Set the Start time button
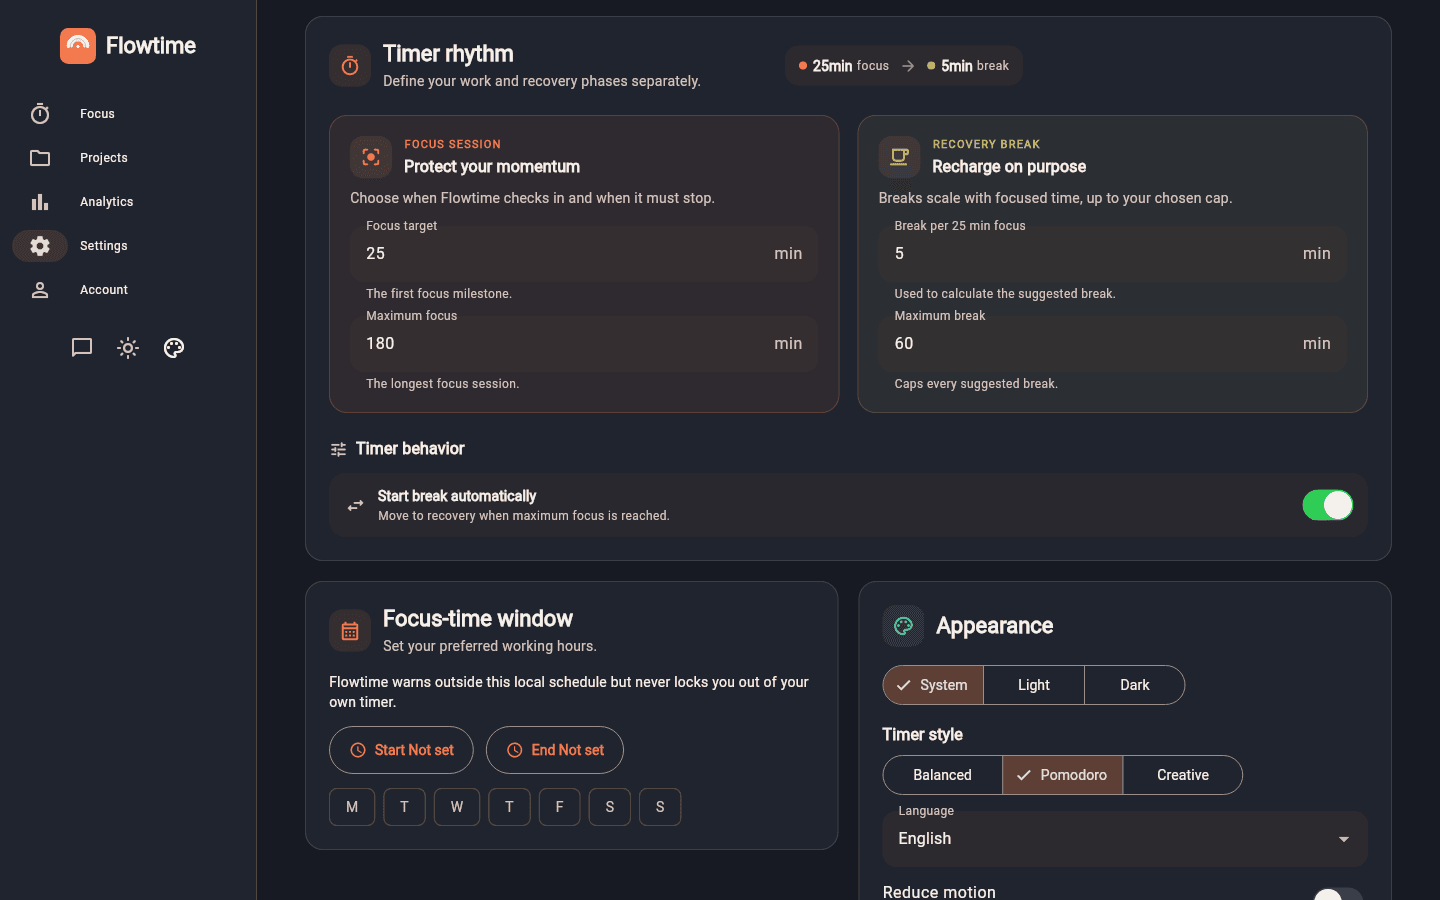 (x=401, y=750)
